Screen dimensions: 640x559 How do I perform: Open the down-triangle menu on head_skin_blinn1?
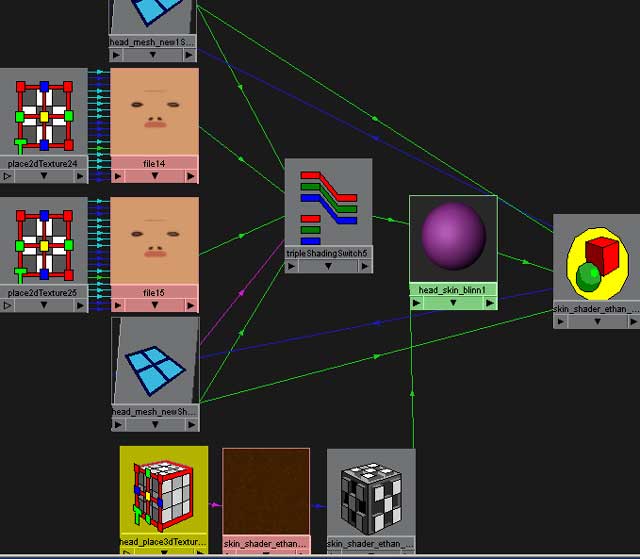453,303
